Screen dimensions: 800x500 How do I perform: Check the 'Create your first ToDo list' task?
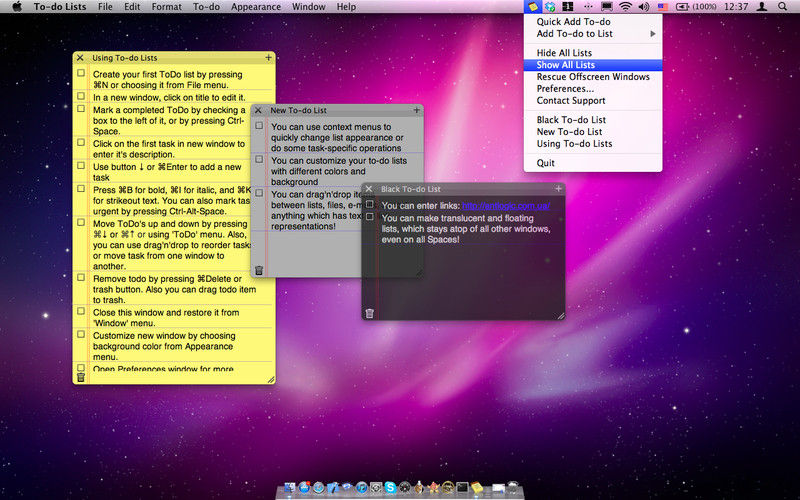81,73
